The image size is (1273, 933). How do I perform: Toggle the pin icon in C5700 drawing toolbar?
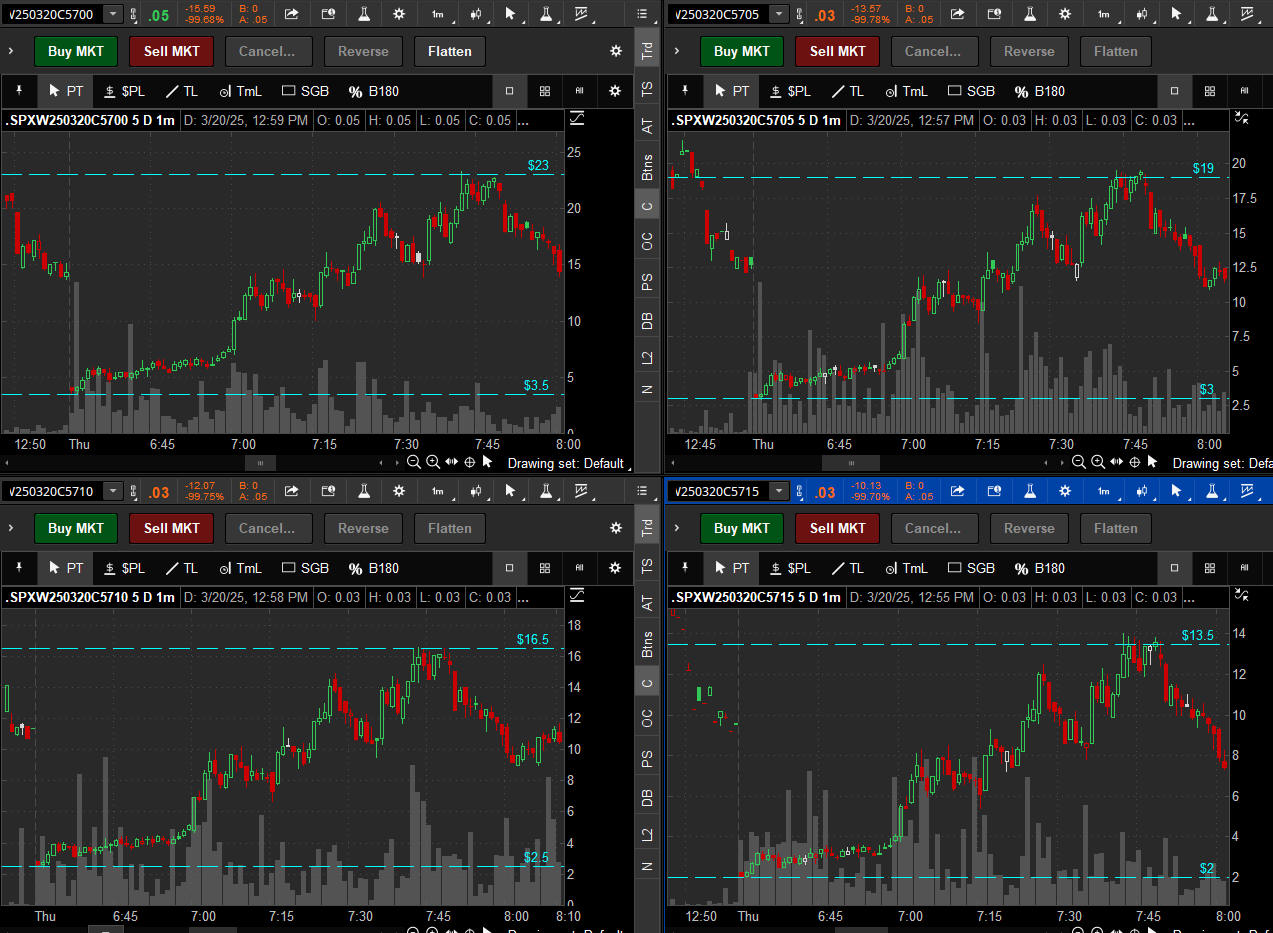pos(18,91)
